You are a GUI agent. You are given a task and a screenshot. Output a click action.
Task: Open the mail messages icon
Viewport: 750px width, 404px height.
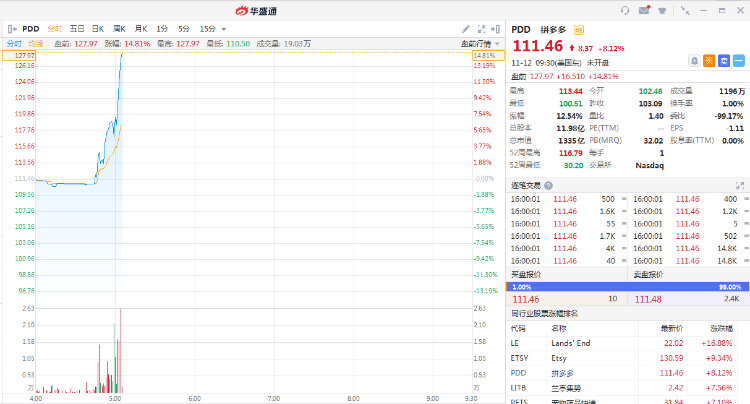pos(645,10)
